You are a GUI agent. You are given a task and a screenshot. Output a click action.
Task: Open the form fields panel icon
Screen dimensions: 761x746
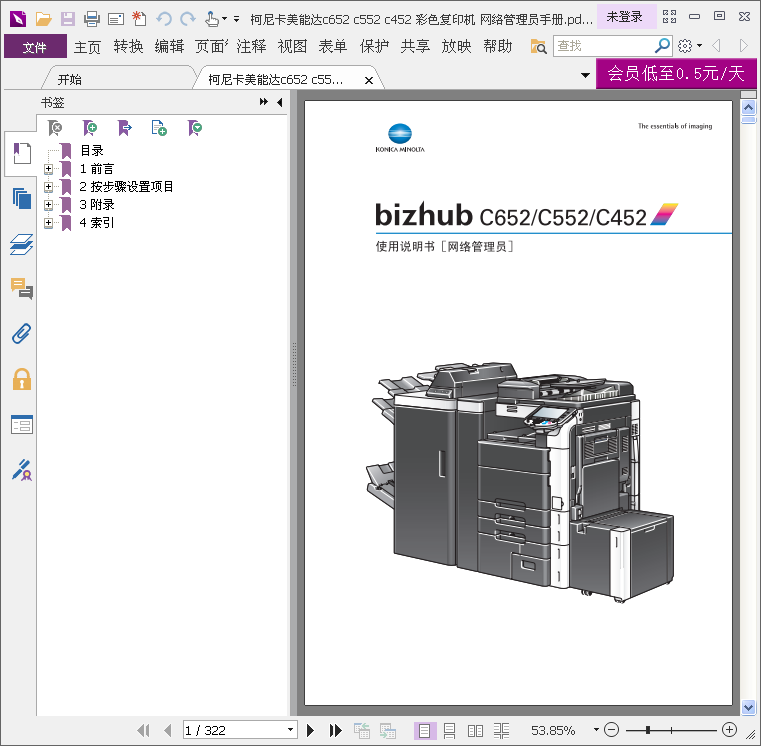[22, 425]
